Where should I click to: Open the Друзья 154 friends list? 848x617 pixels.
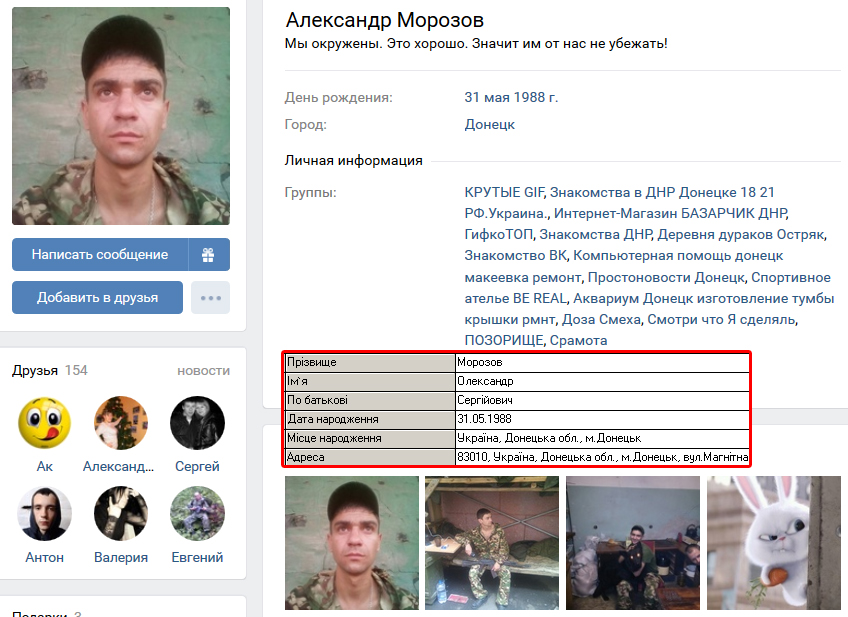point(50,370)
